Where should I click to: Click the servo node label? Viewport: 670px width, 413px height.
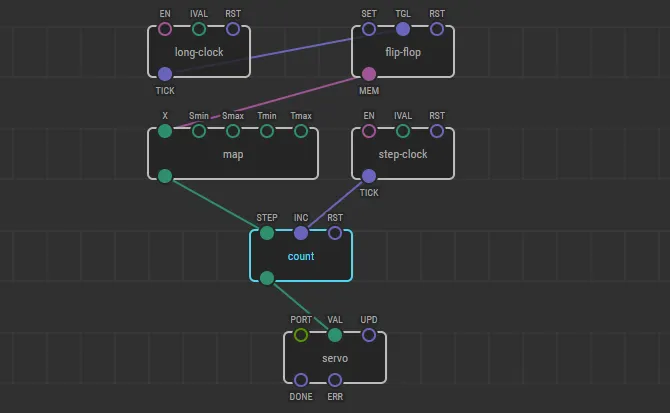click(x=335, y=358)
